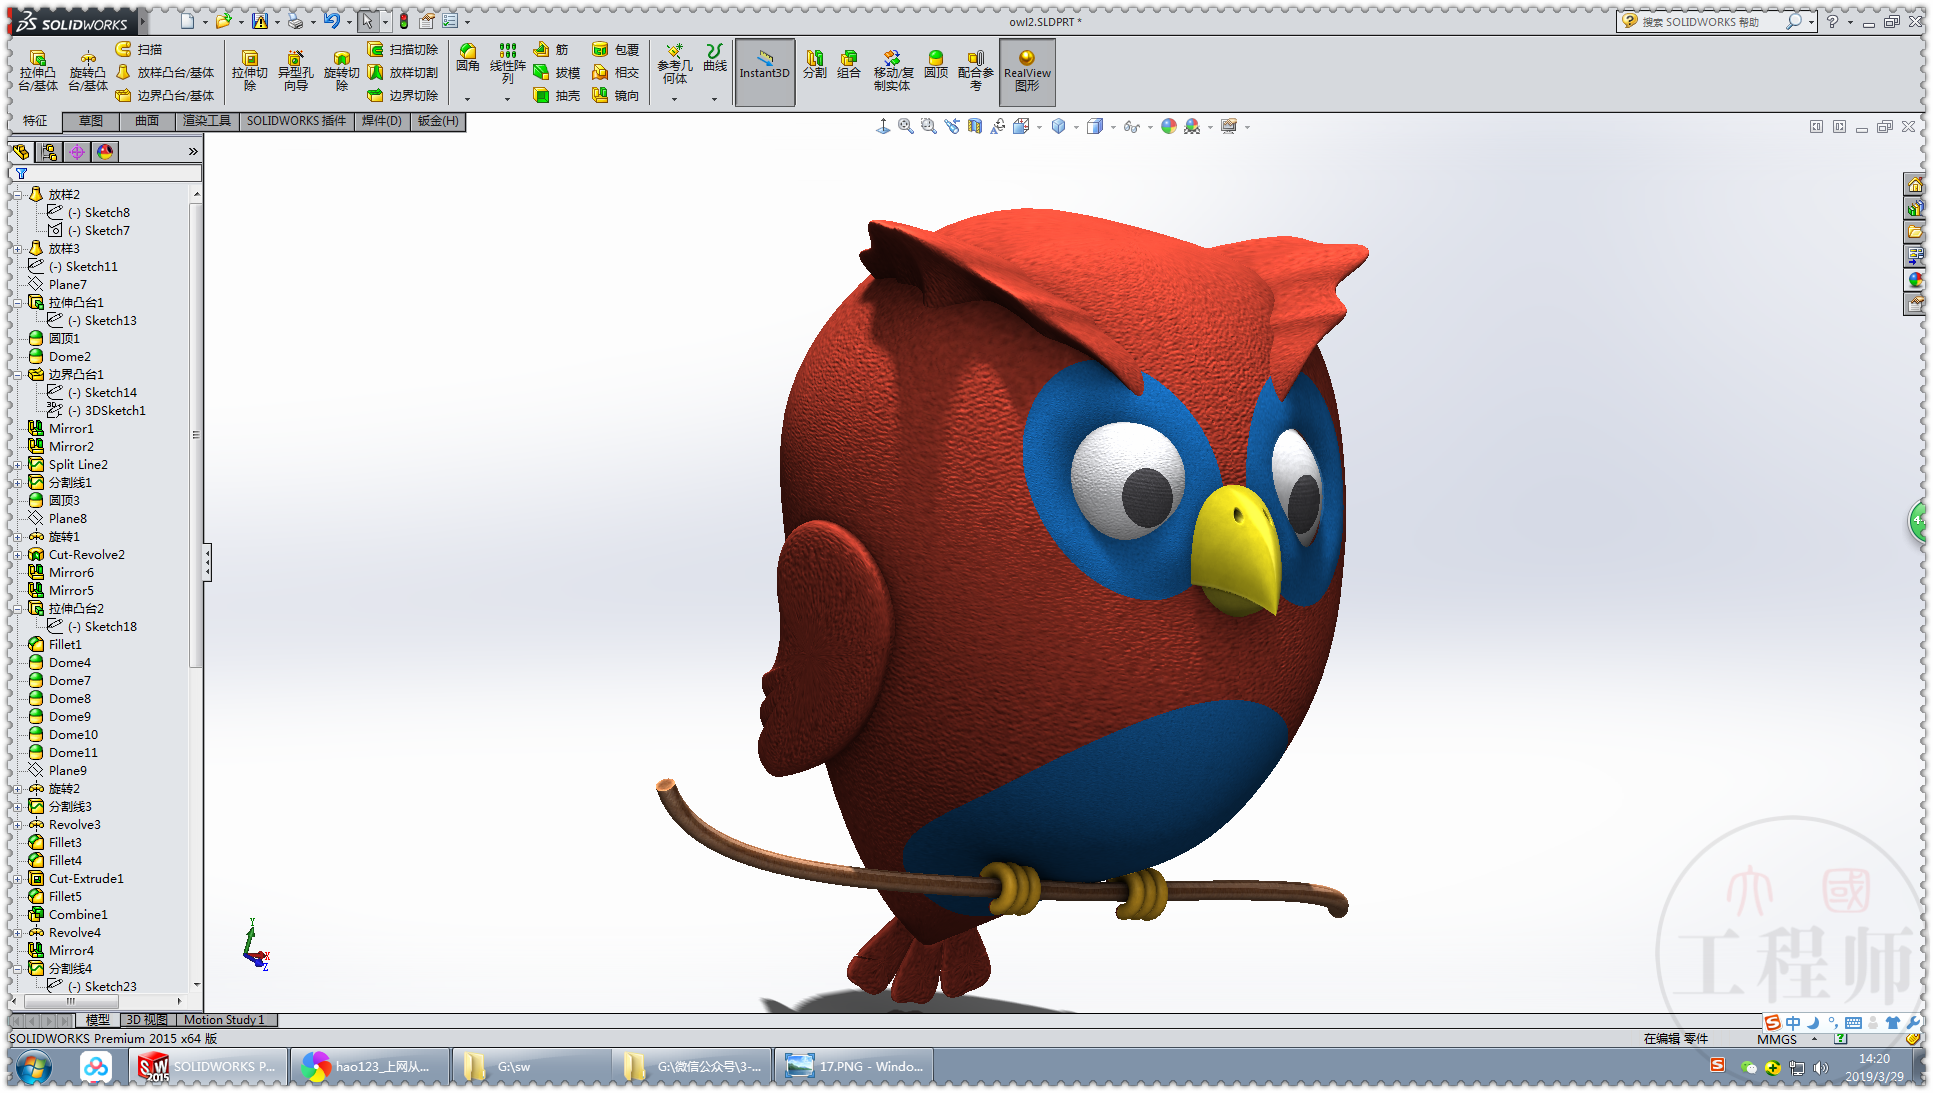The image size is (1933, 1093).
Task: Open the 圆角 fillet dropdown arrow
Action: tap(467, 99)
